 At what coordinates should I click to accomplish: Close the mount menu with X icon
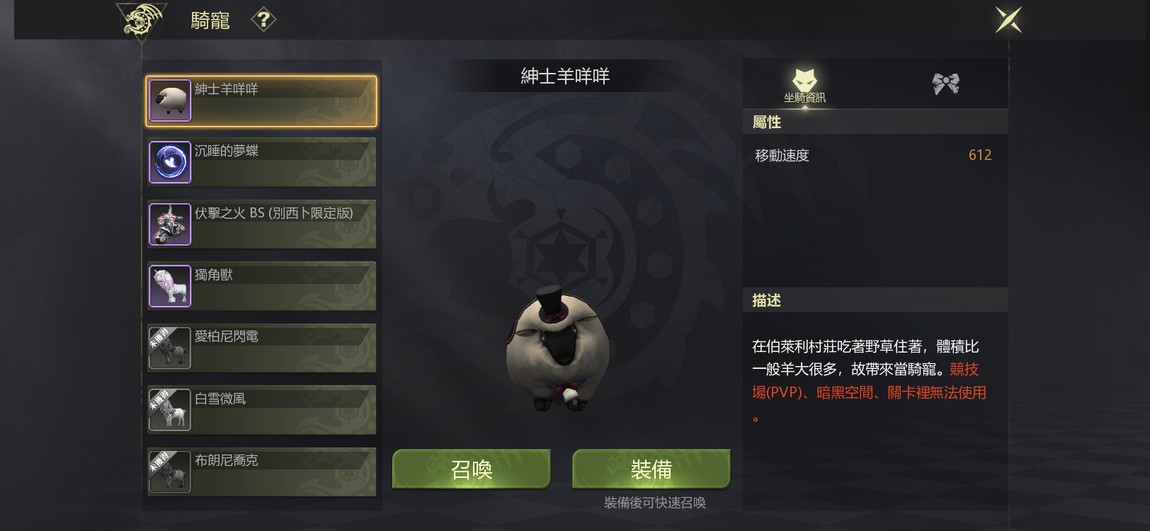tap(1008, 20)
